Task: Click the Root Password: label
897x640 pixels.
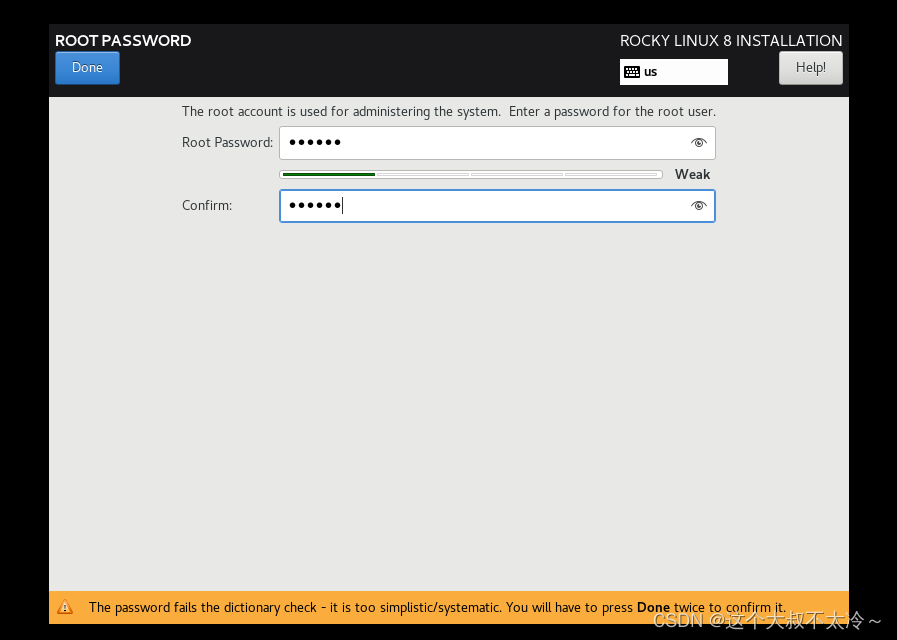Action: (227, 142)
